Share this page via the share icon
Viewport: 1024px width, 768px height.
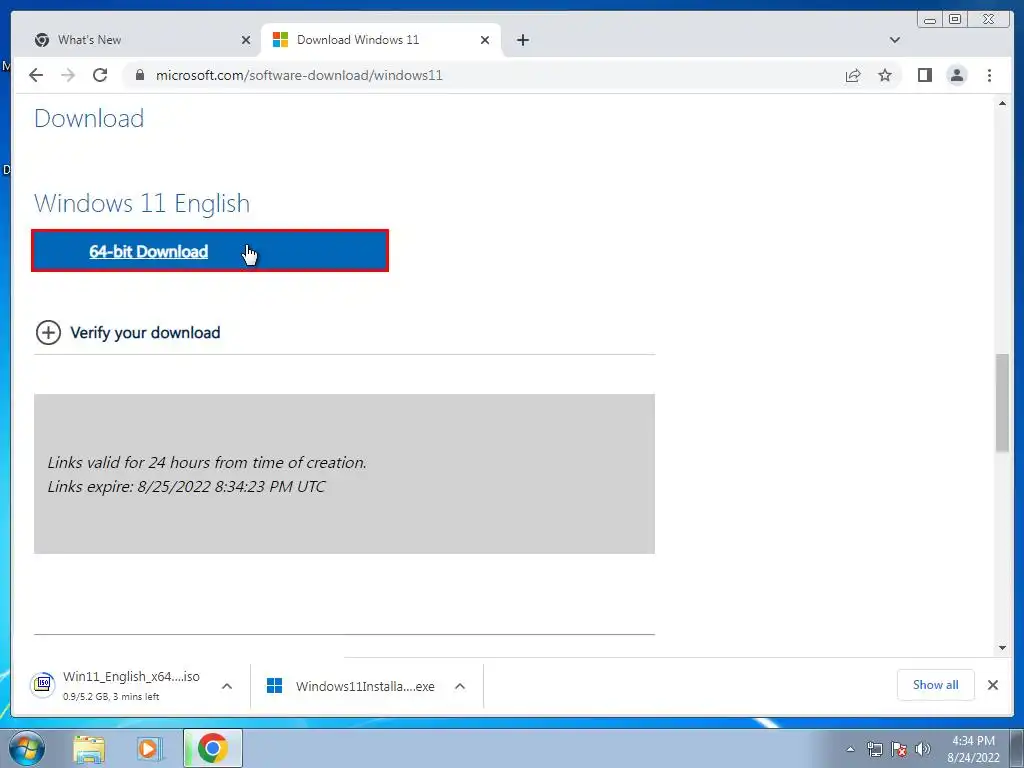(853, 75)
